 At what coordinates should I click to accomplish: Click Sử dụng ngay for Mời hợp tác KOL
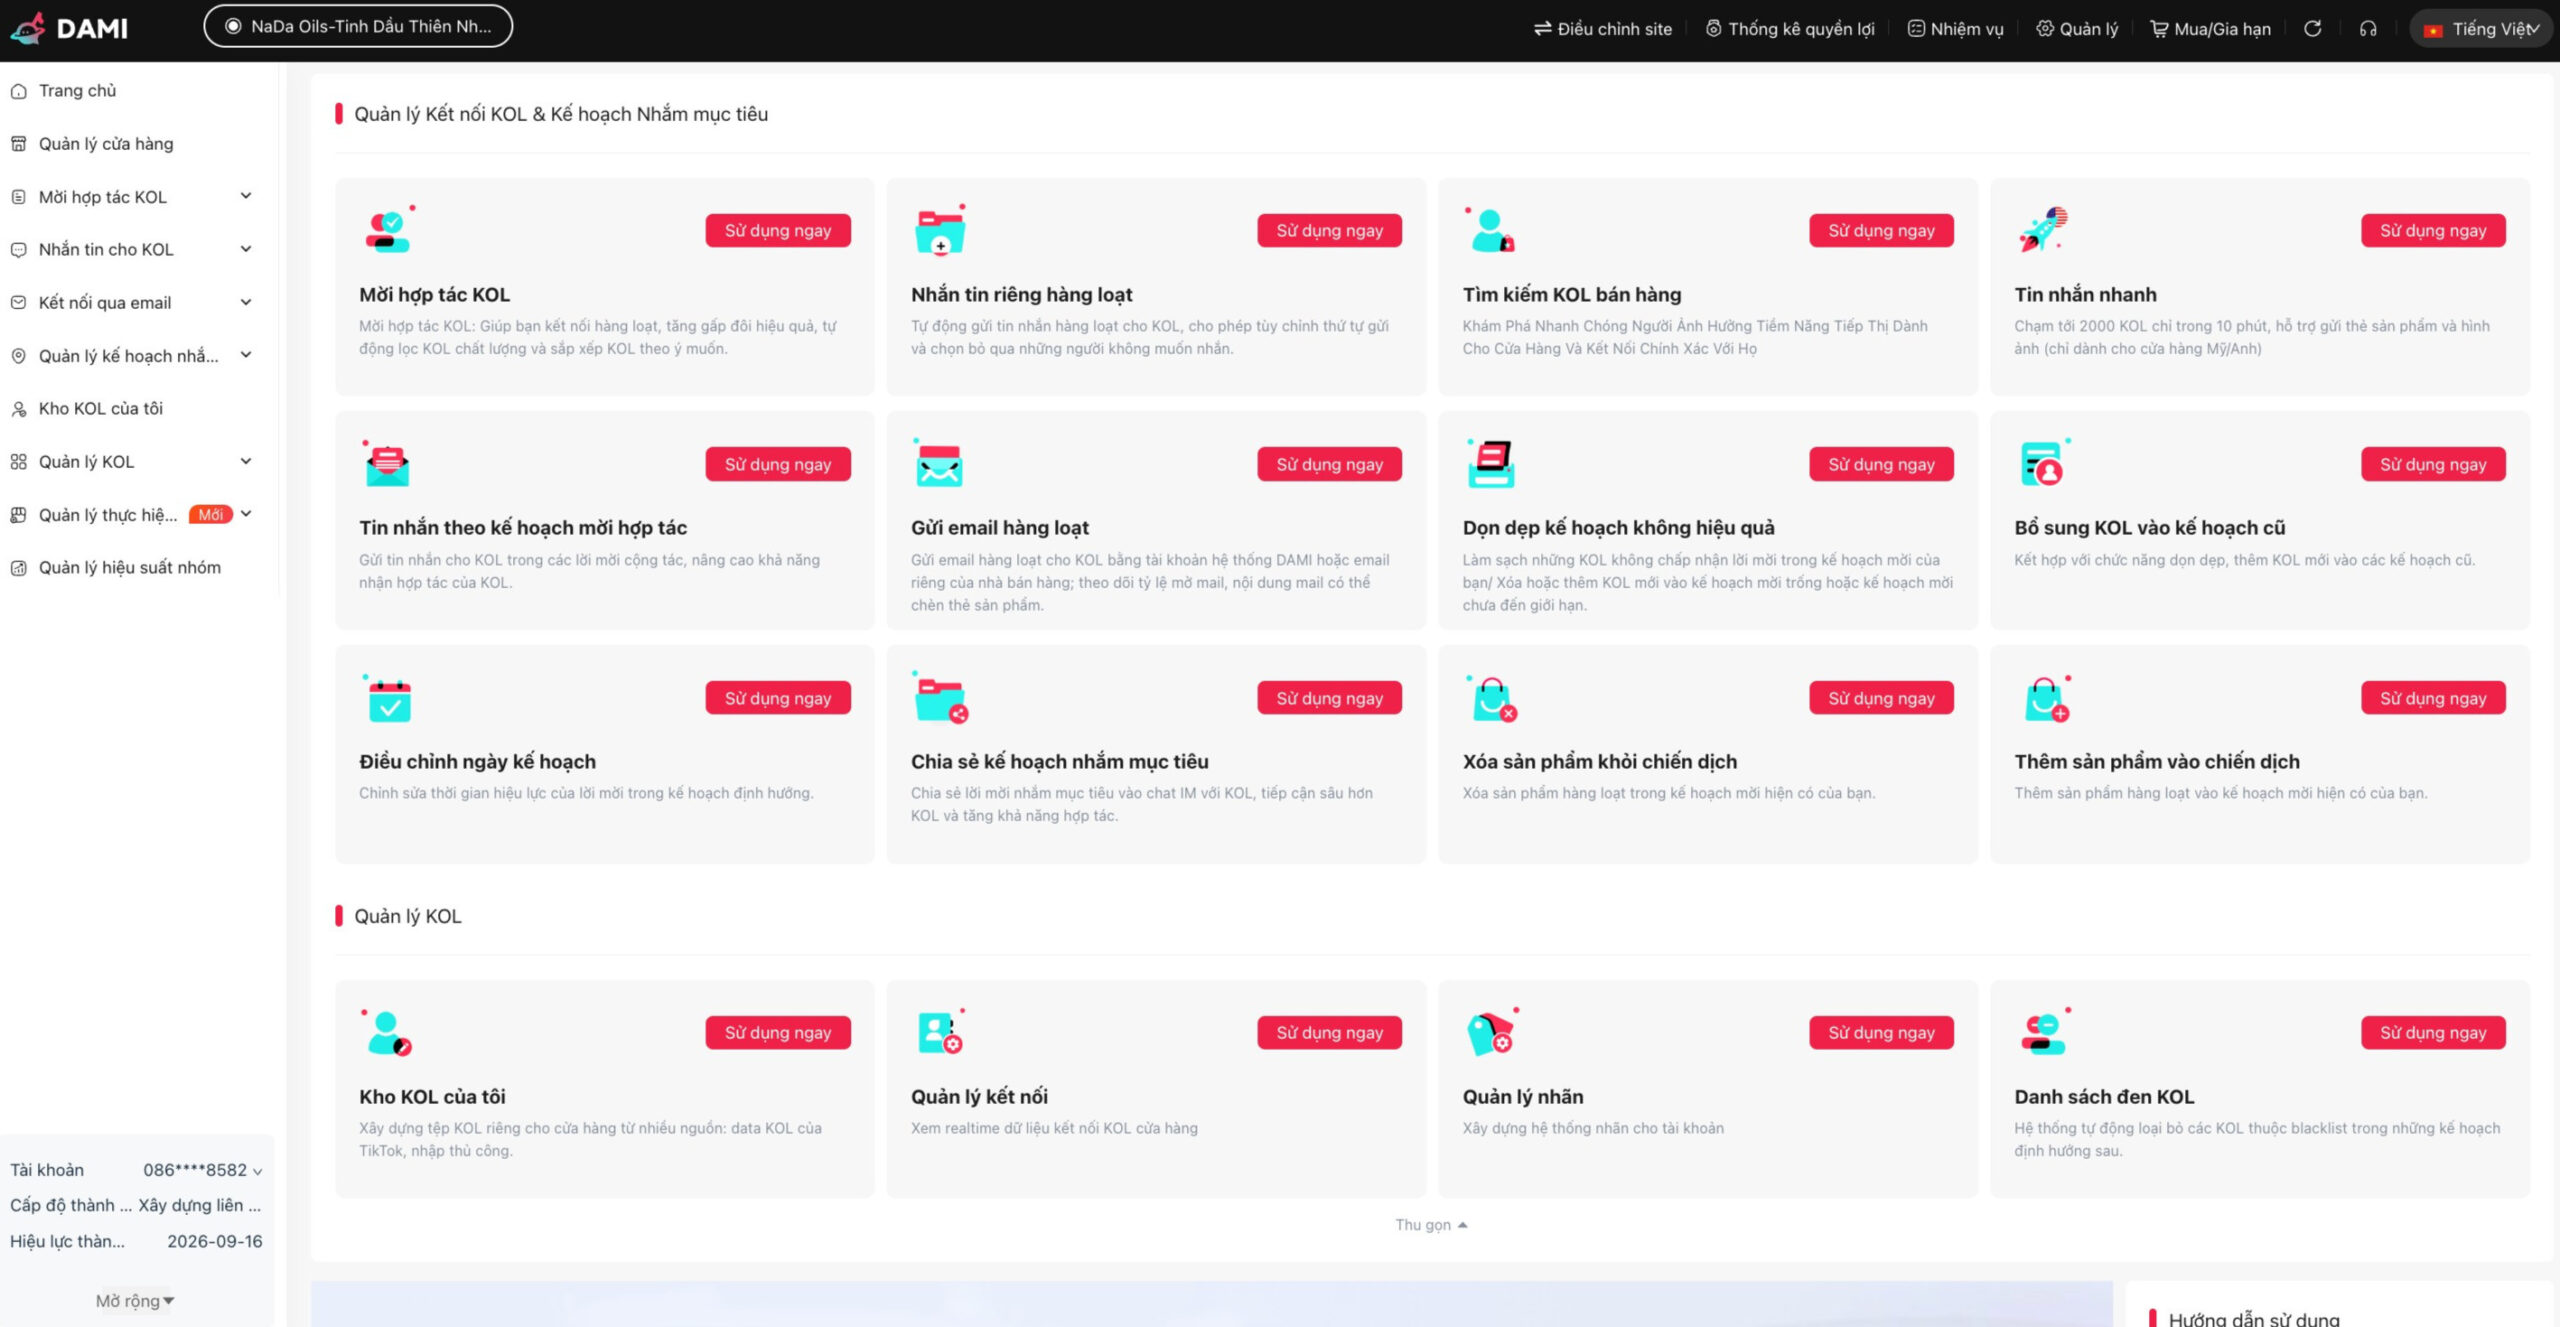[777, 230]
